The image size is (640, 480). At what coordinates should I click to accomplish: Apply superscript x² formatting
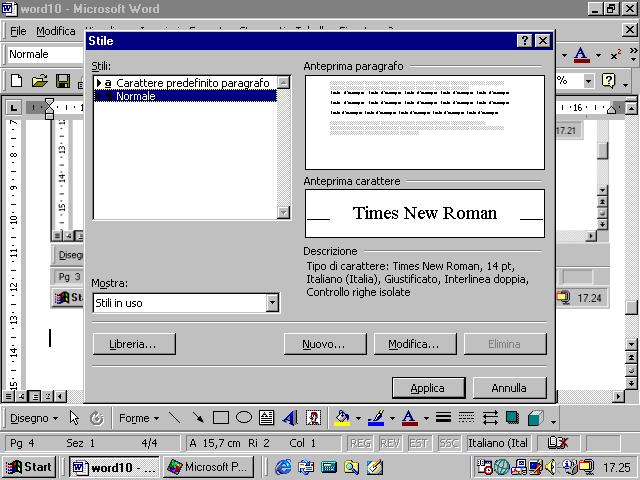pos(616,55)
